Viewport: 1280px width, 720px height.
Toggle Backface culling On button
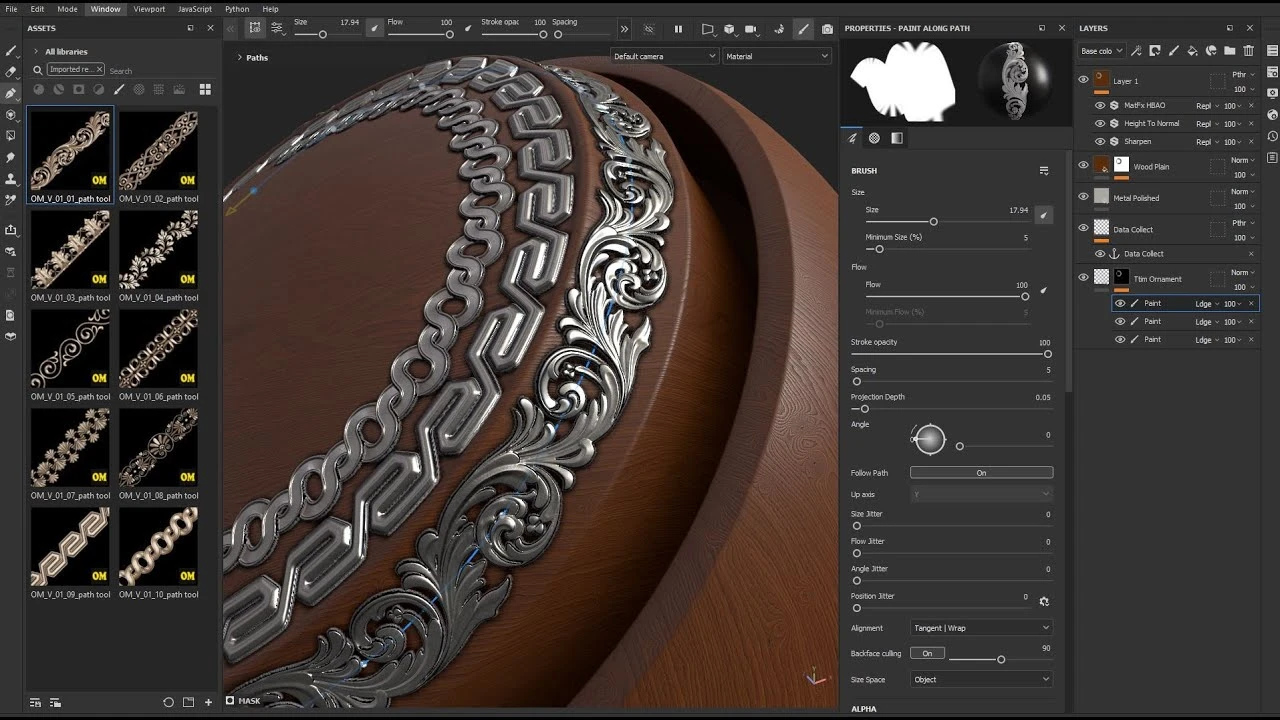(927, 653)
